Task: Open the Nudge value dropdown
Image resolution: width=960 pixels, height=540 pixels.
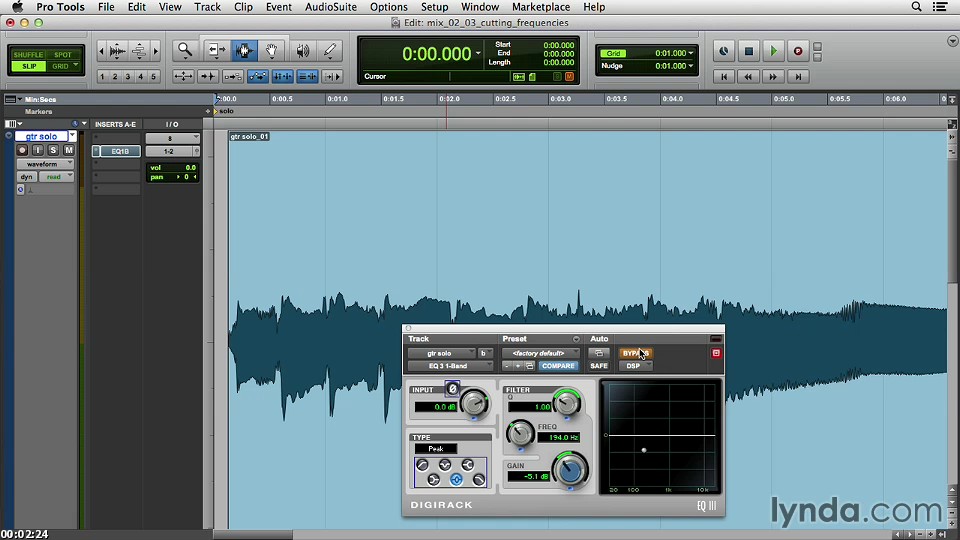Action: (691, 66)
